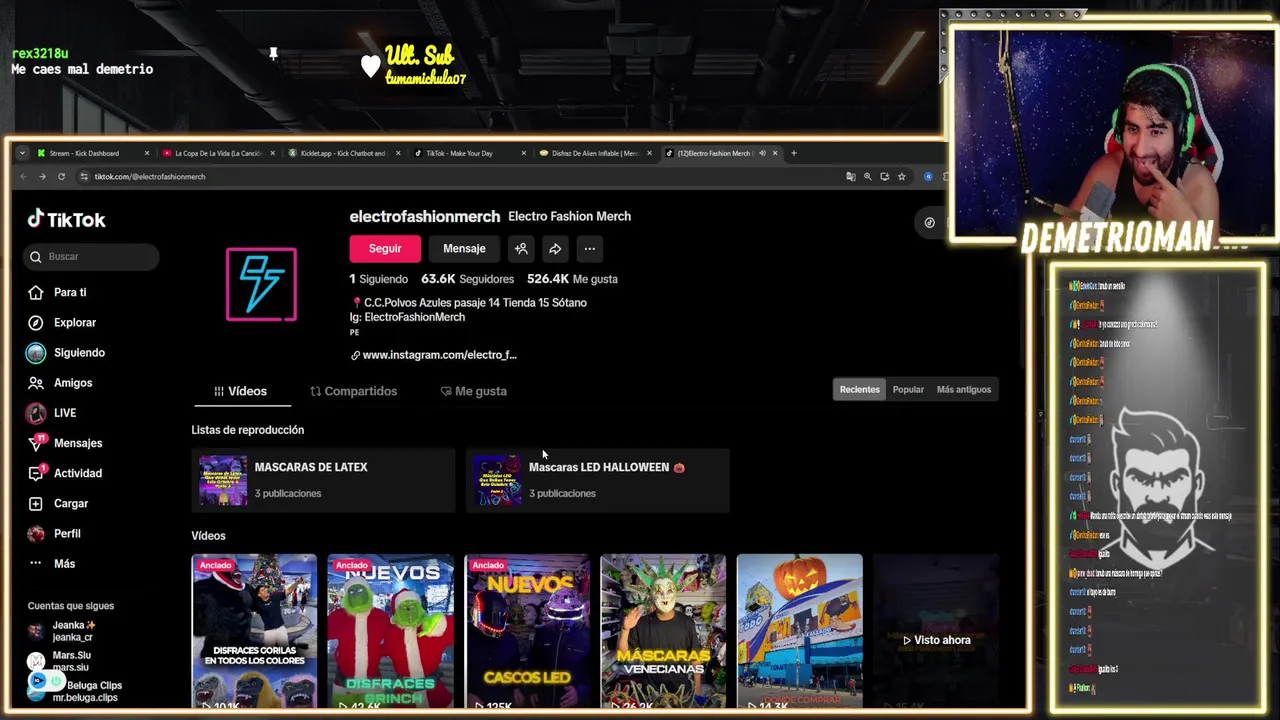Click the zoom magnifier icon in address bar

tap(867, 176)
